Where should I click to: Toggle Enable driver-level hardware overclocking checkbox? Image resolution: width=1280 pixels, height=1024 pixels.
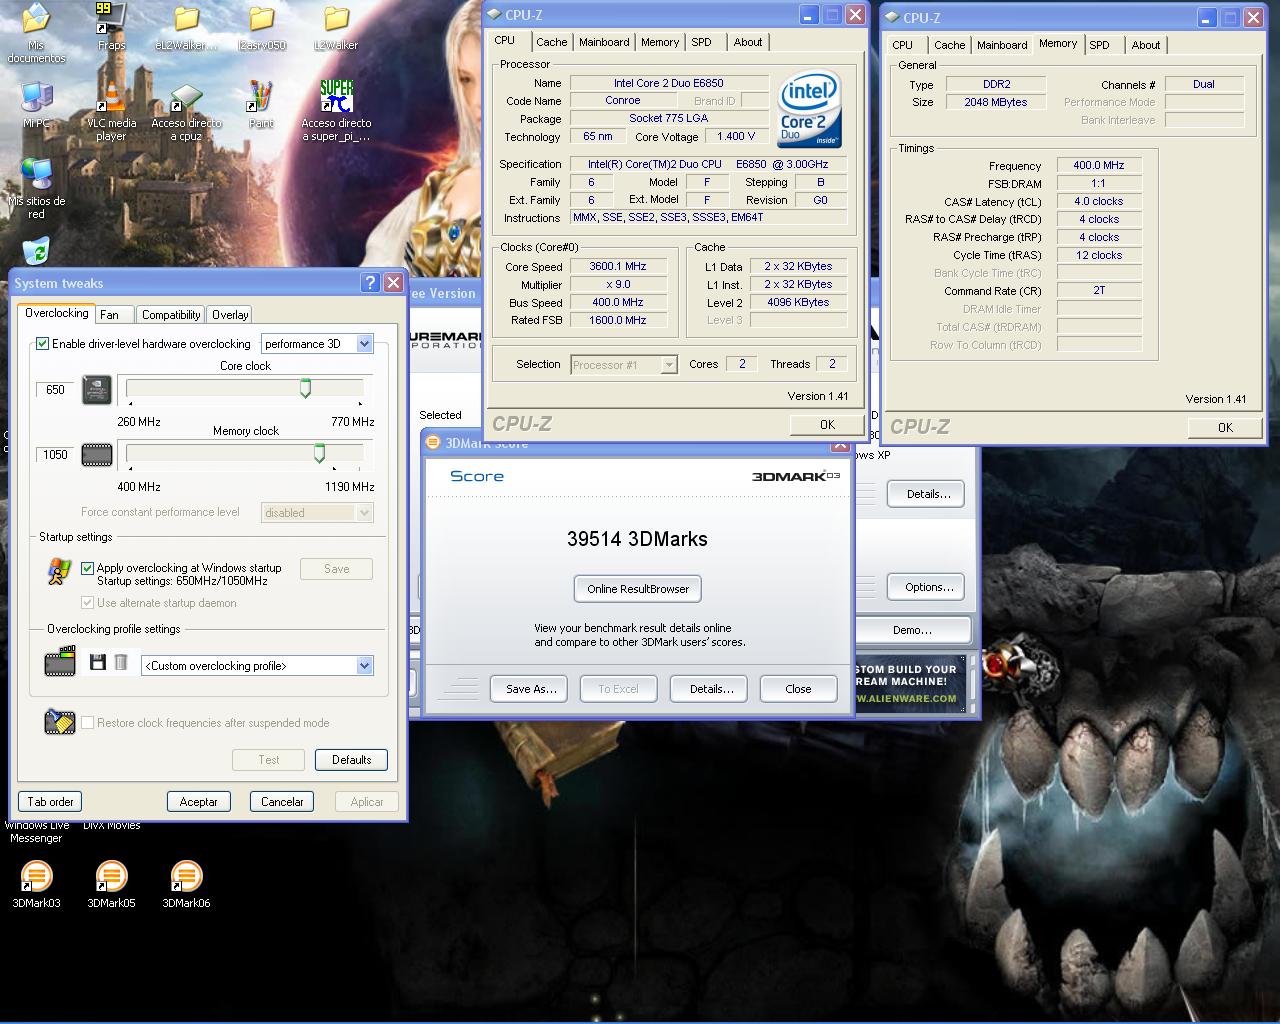coord(43,343)
